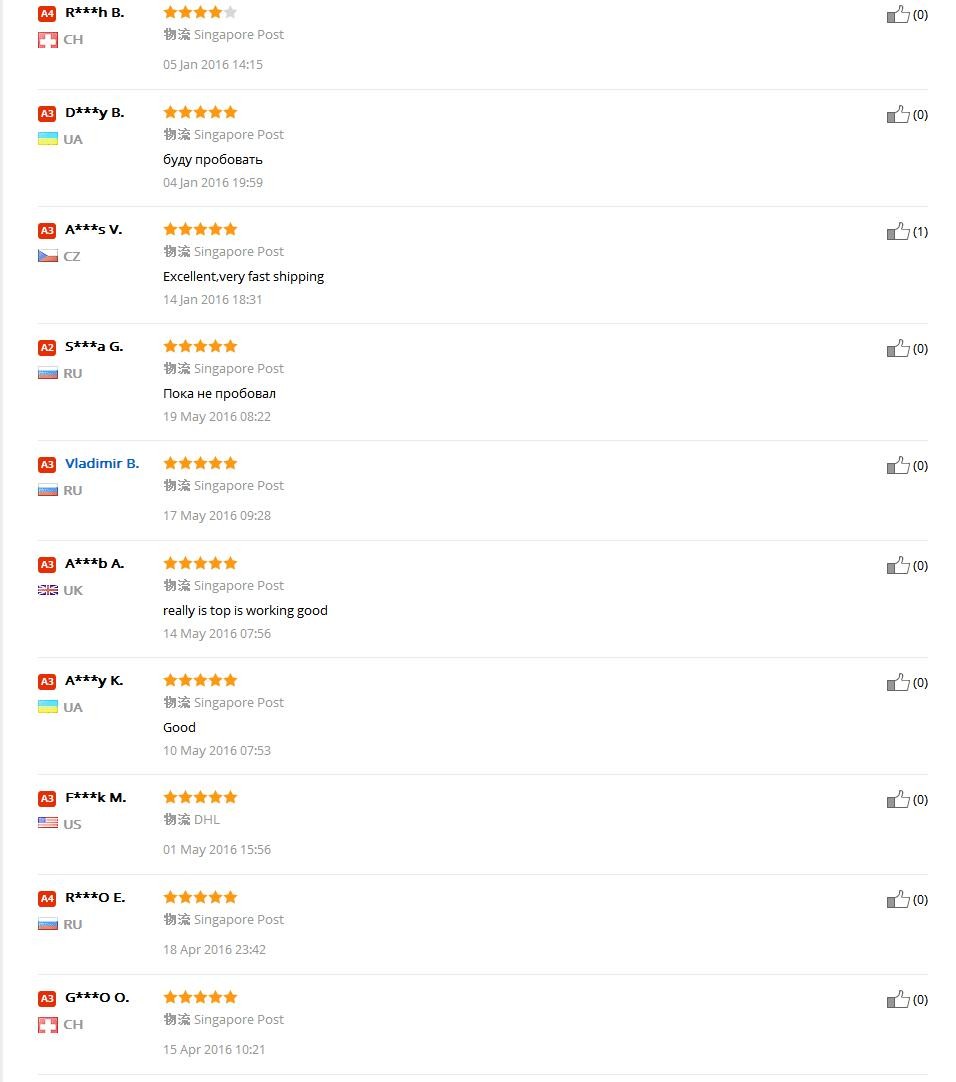The width and height of the screenshot is (956, 1082).
Task: Click thumbs-up icon on R***h B. review
Action: [898, 14]
